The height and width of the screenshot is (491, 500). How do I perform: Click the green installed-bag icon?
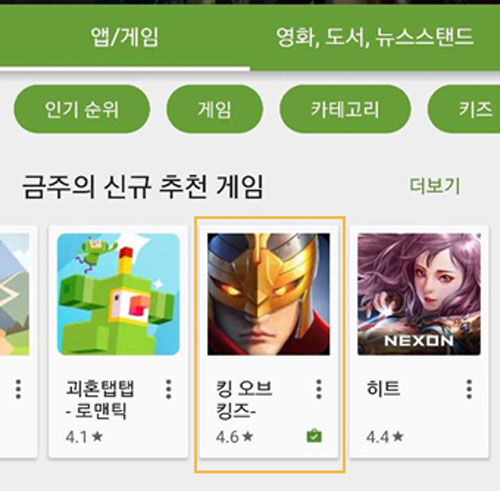pos(314,436)
